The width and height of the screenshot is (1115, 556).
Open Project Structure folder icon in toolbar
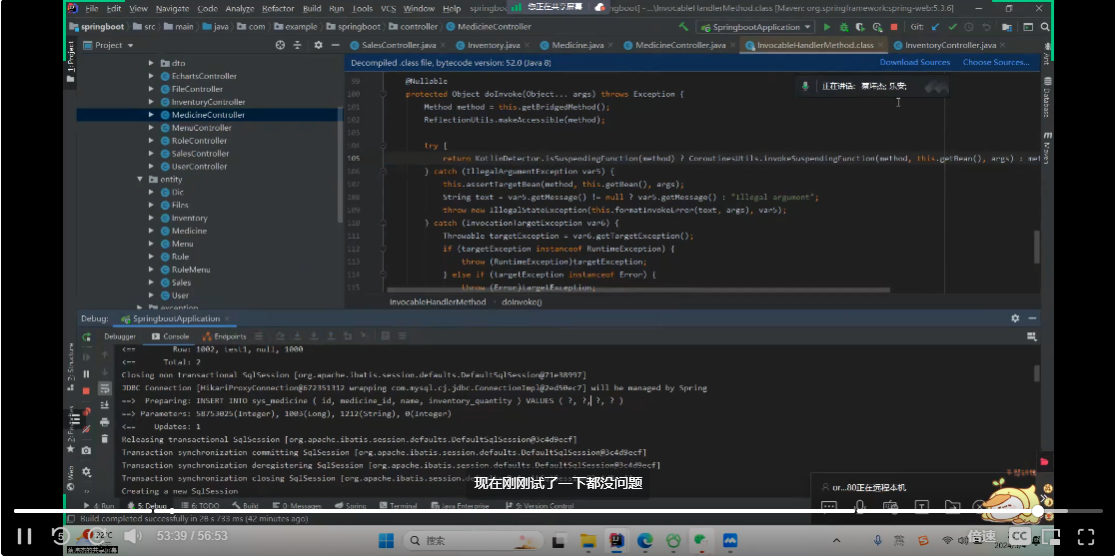1007,27
